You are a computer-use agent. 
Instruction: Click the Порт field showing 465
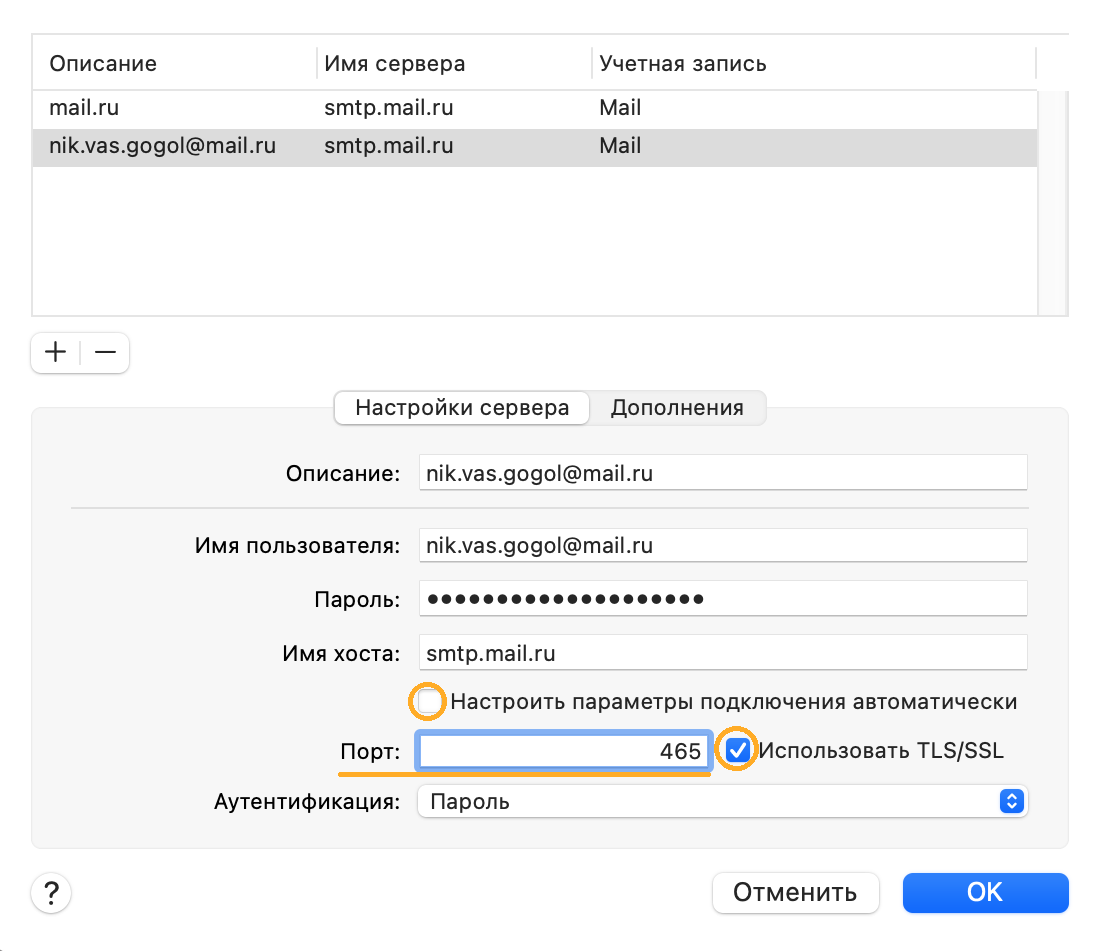pos(564,750)
